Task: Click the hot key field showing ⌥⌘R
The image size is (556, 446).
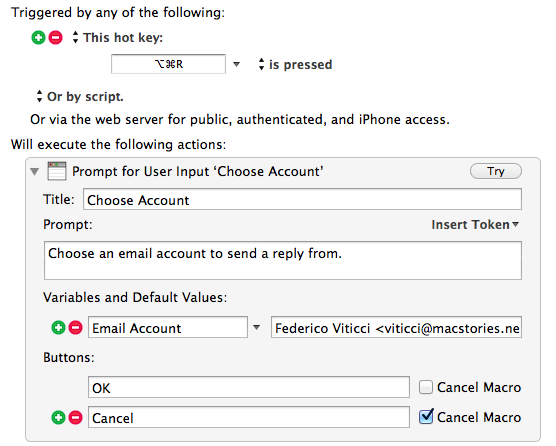Action: [x=168, y=64]
